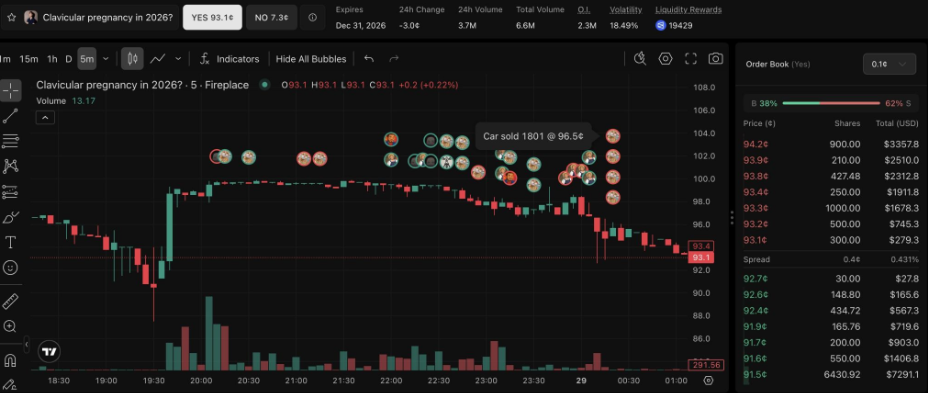Click the 93.1 current price label
This screenshot has width=928, height=393.
coord(701,257)
